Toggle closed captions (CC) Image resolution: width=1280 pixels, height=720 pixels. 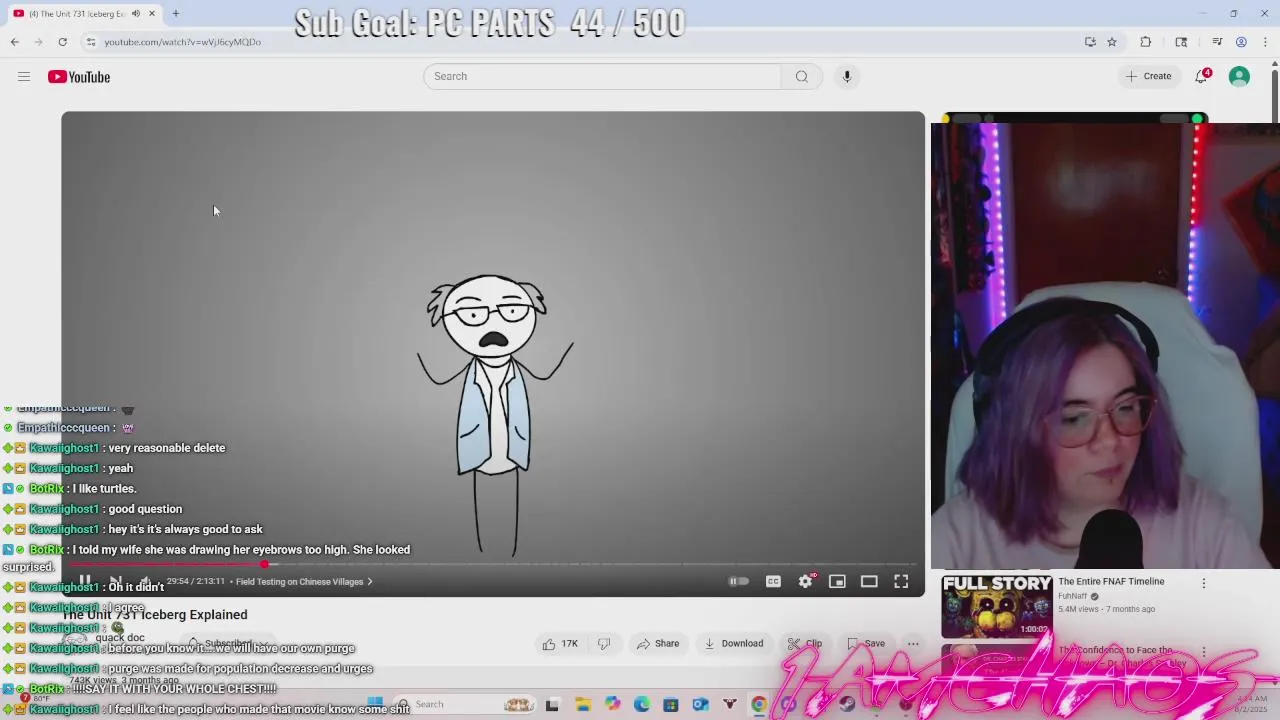click(773, 581)
